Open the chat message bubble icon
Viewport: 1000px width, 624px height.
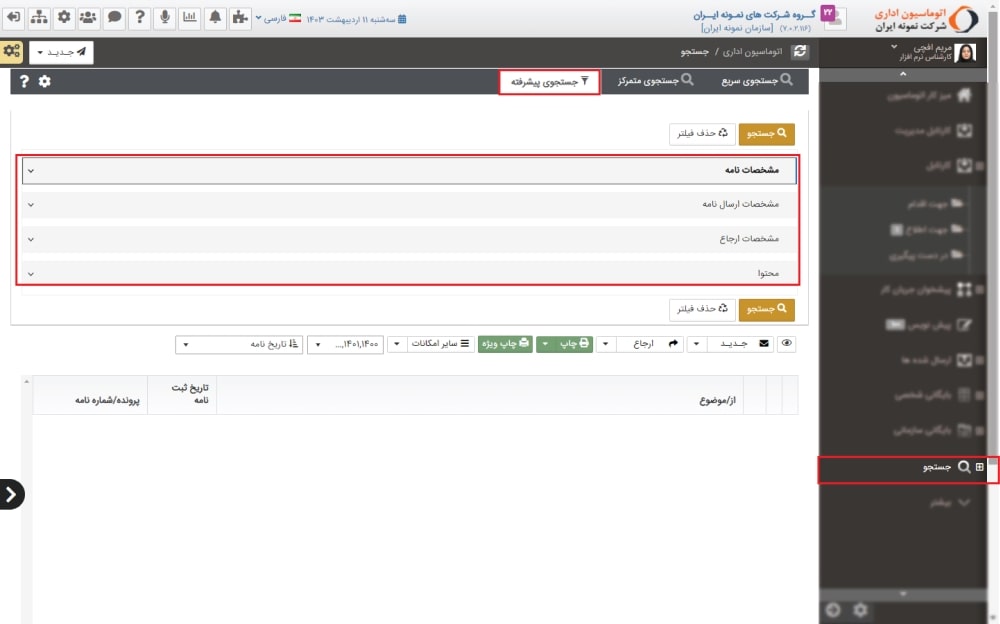tap(114, 18)
